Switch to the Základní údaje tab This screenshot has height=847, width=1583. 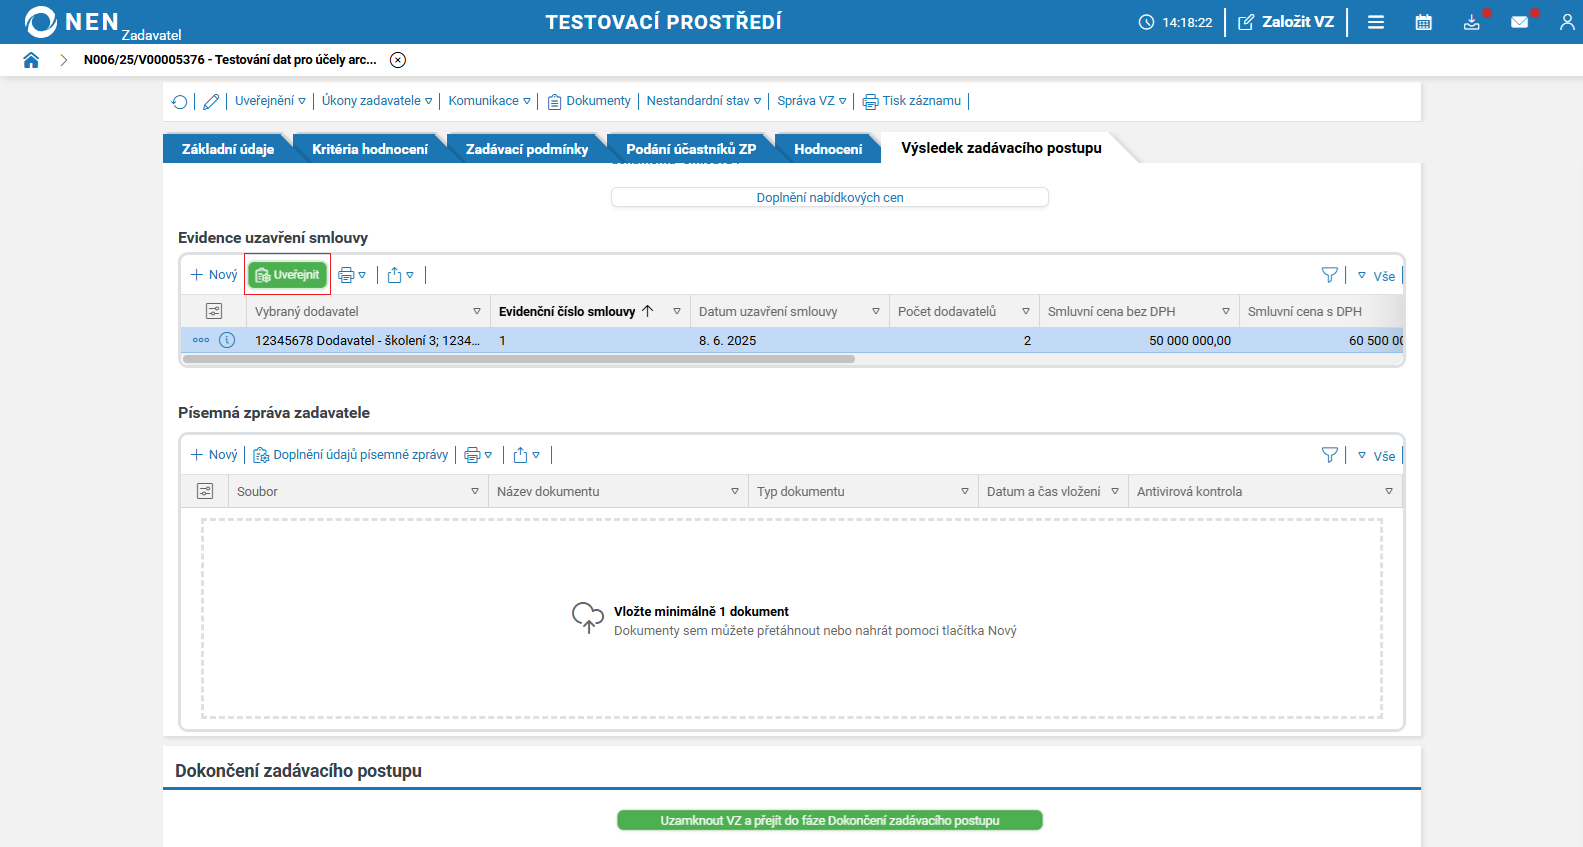pos(227,149)
